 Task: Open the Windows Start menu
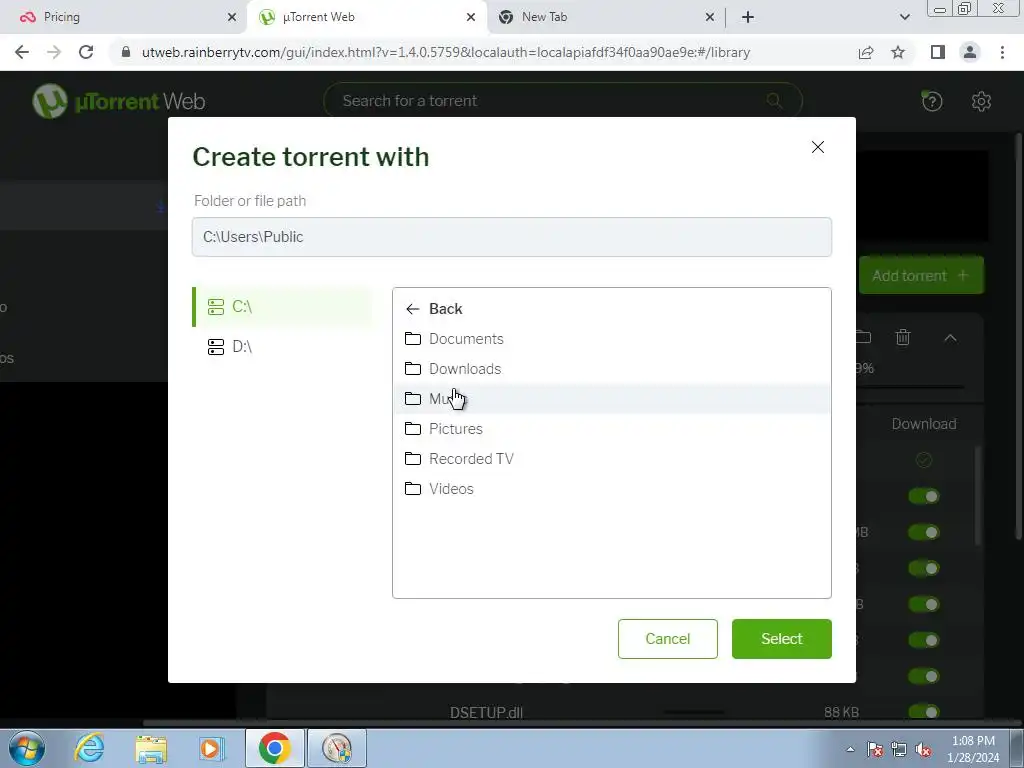[27, 748]
